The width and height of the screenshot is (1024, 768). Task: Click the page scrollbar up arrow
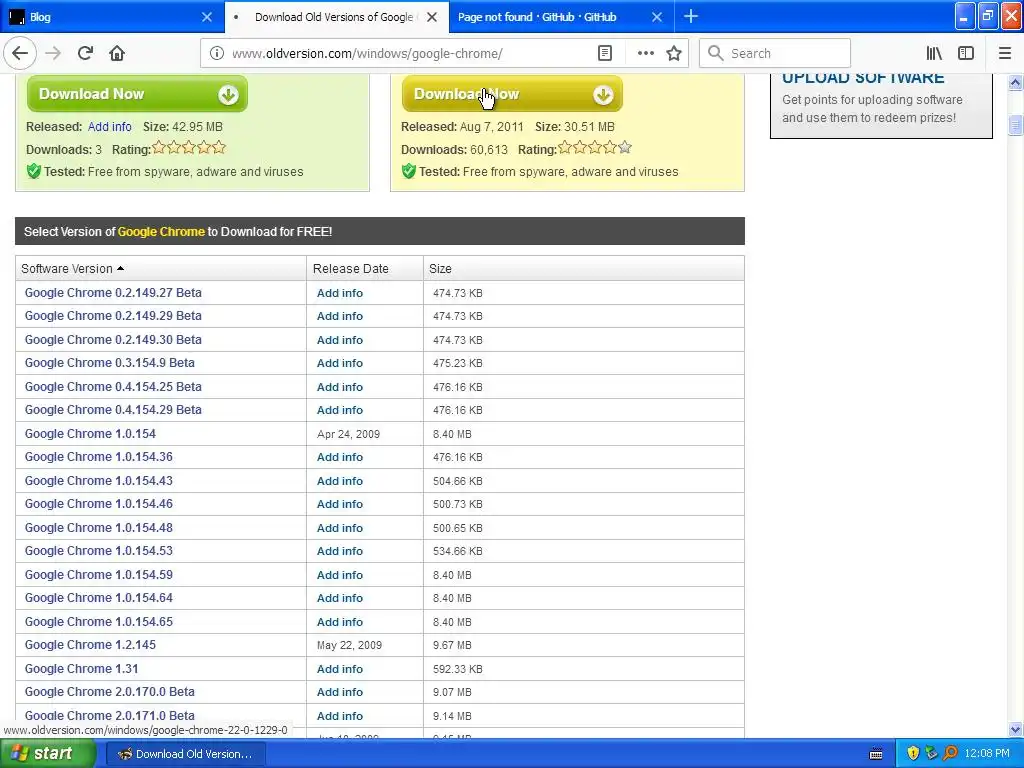pos(1016,83)
